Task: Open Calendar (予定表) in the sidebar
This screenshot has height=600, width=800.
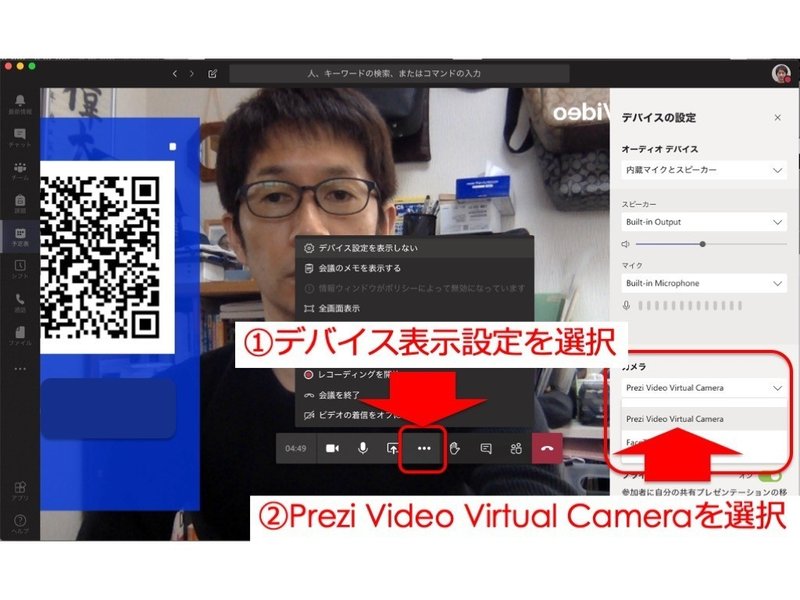Action: coord(20,237)
